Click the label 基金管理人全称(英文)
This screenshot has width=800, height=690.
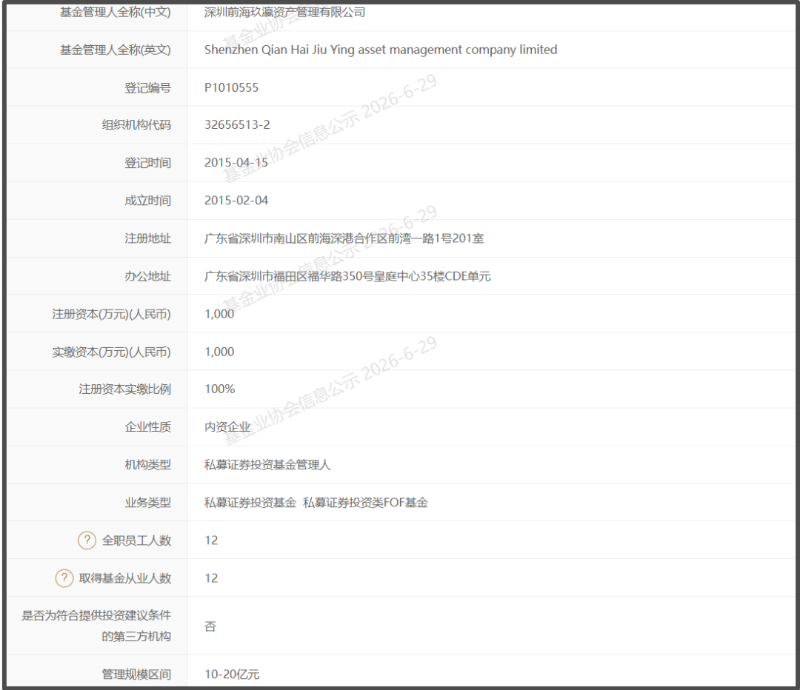(x=115, y=50)
